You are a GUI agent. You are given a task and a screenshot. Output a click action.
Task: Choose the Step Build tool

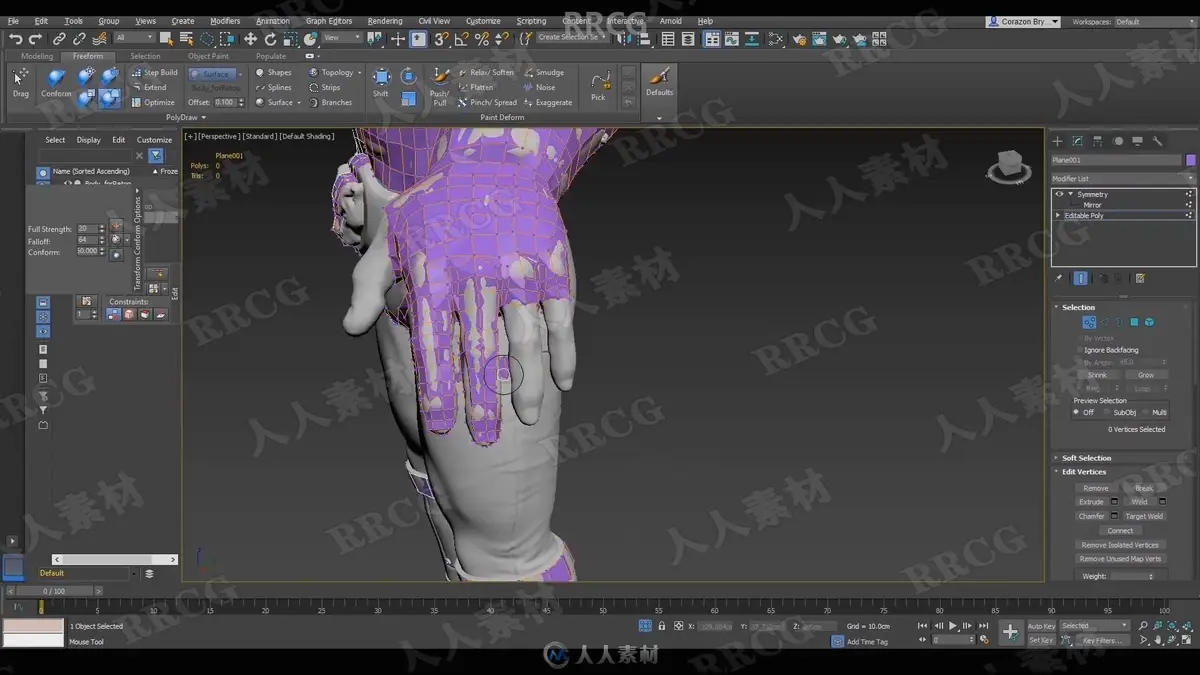coord(155,73)
